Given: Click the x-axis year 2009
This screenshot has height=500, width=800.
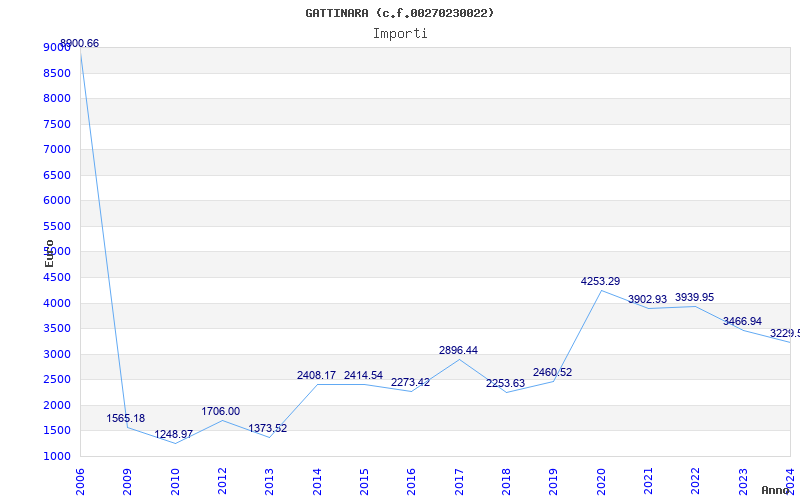Looking at the screenshot, I should click(x=128, y=482).
